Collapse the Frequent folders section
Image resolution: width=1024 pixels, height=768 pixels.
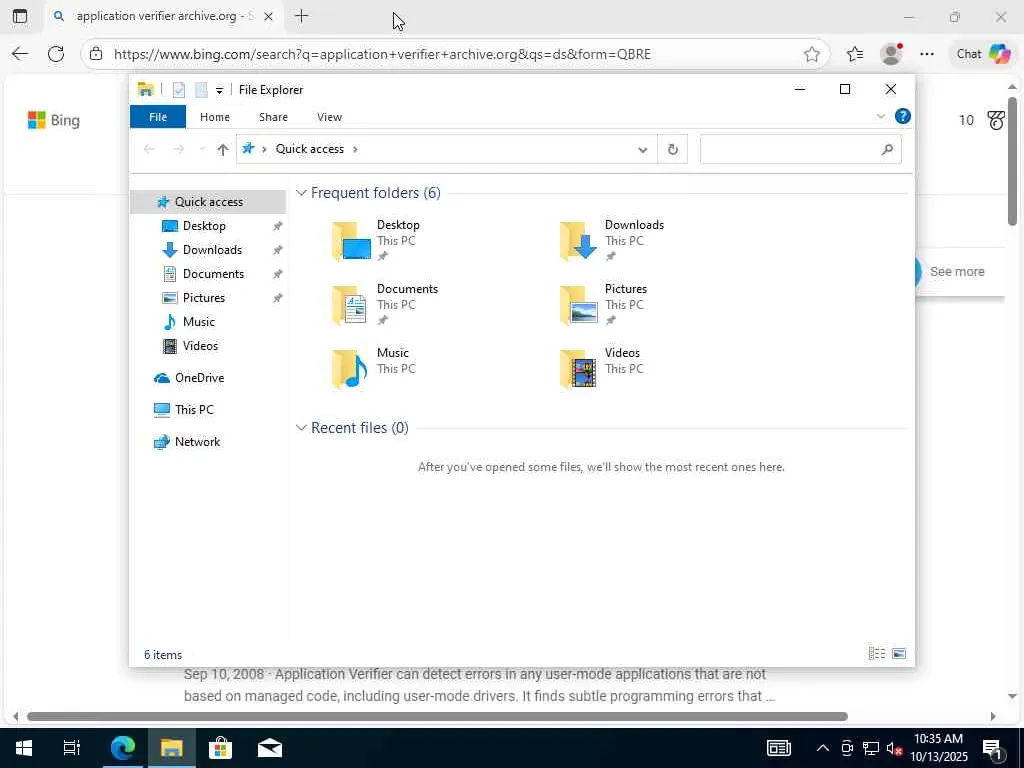301,193
